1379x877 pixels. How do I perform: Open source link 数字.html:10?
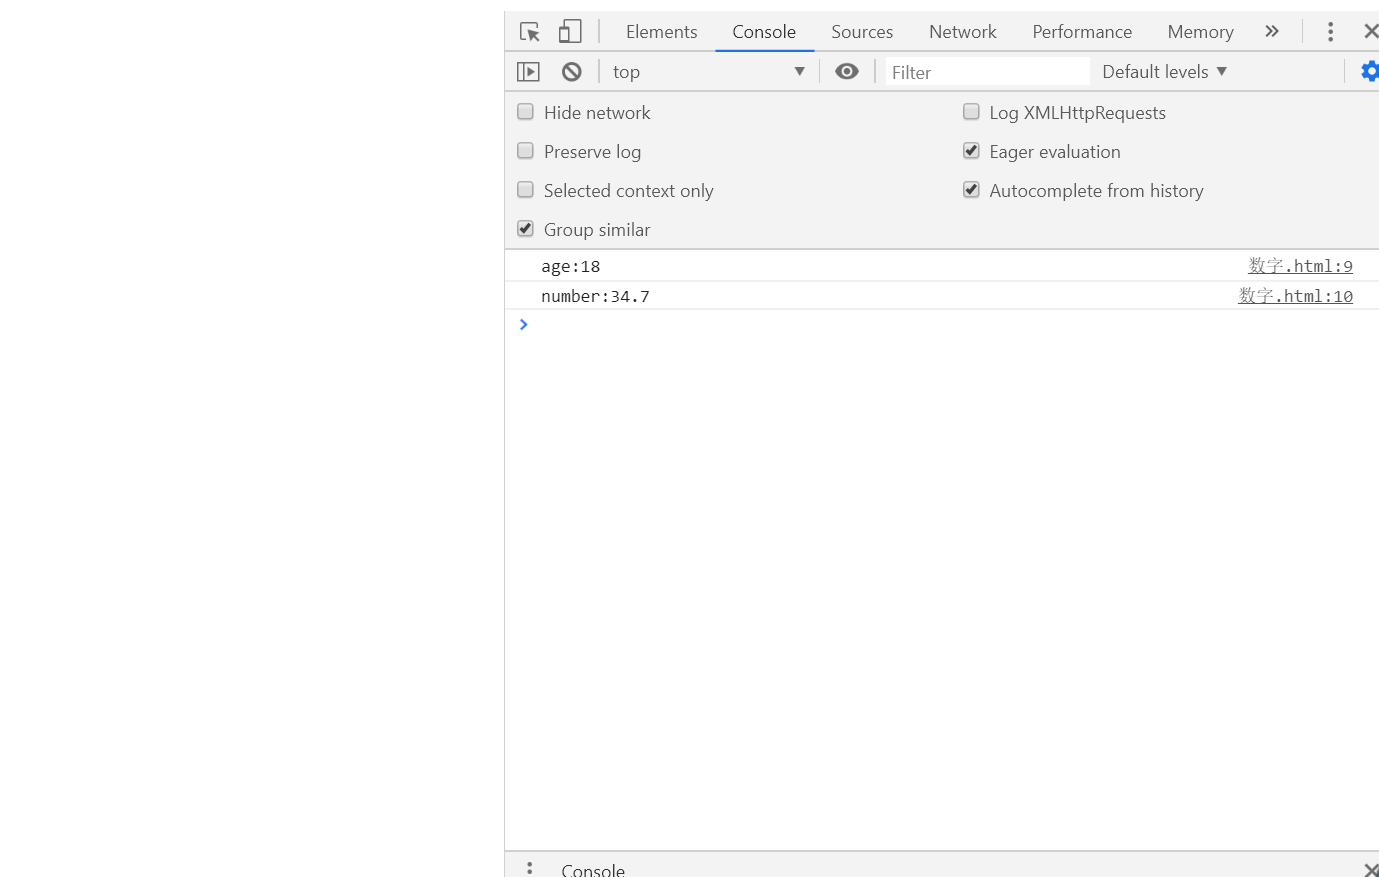tap(1295, 296)
